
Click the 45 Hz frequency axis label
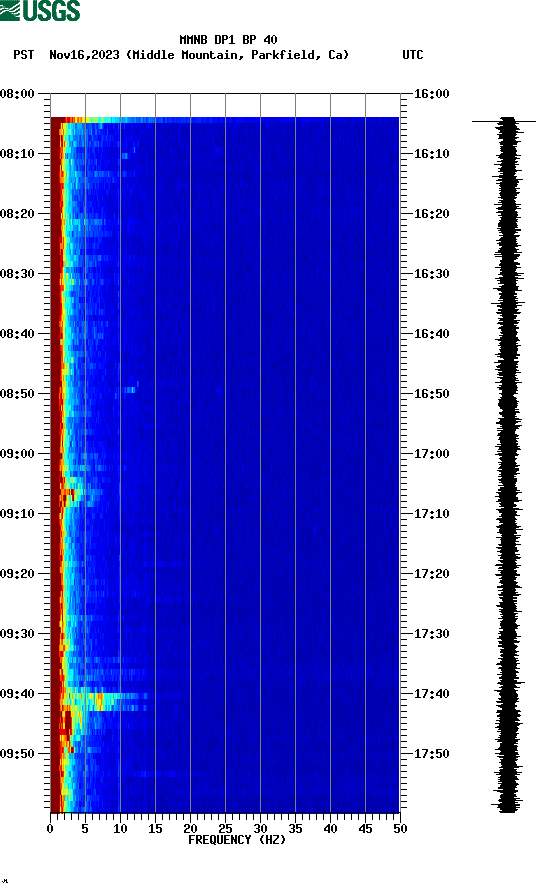365,829
